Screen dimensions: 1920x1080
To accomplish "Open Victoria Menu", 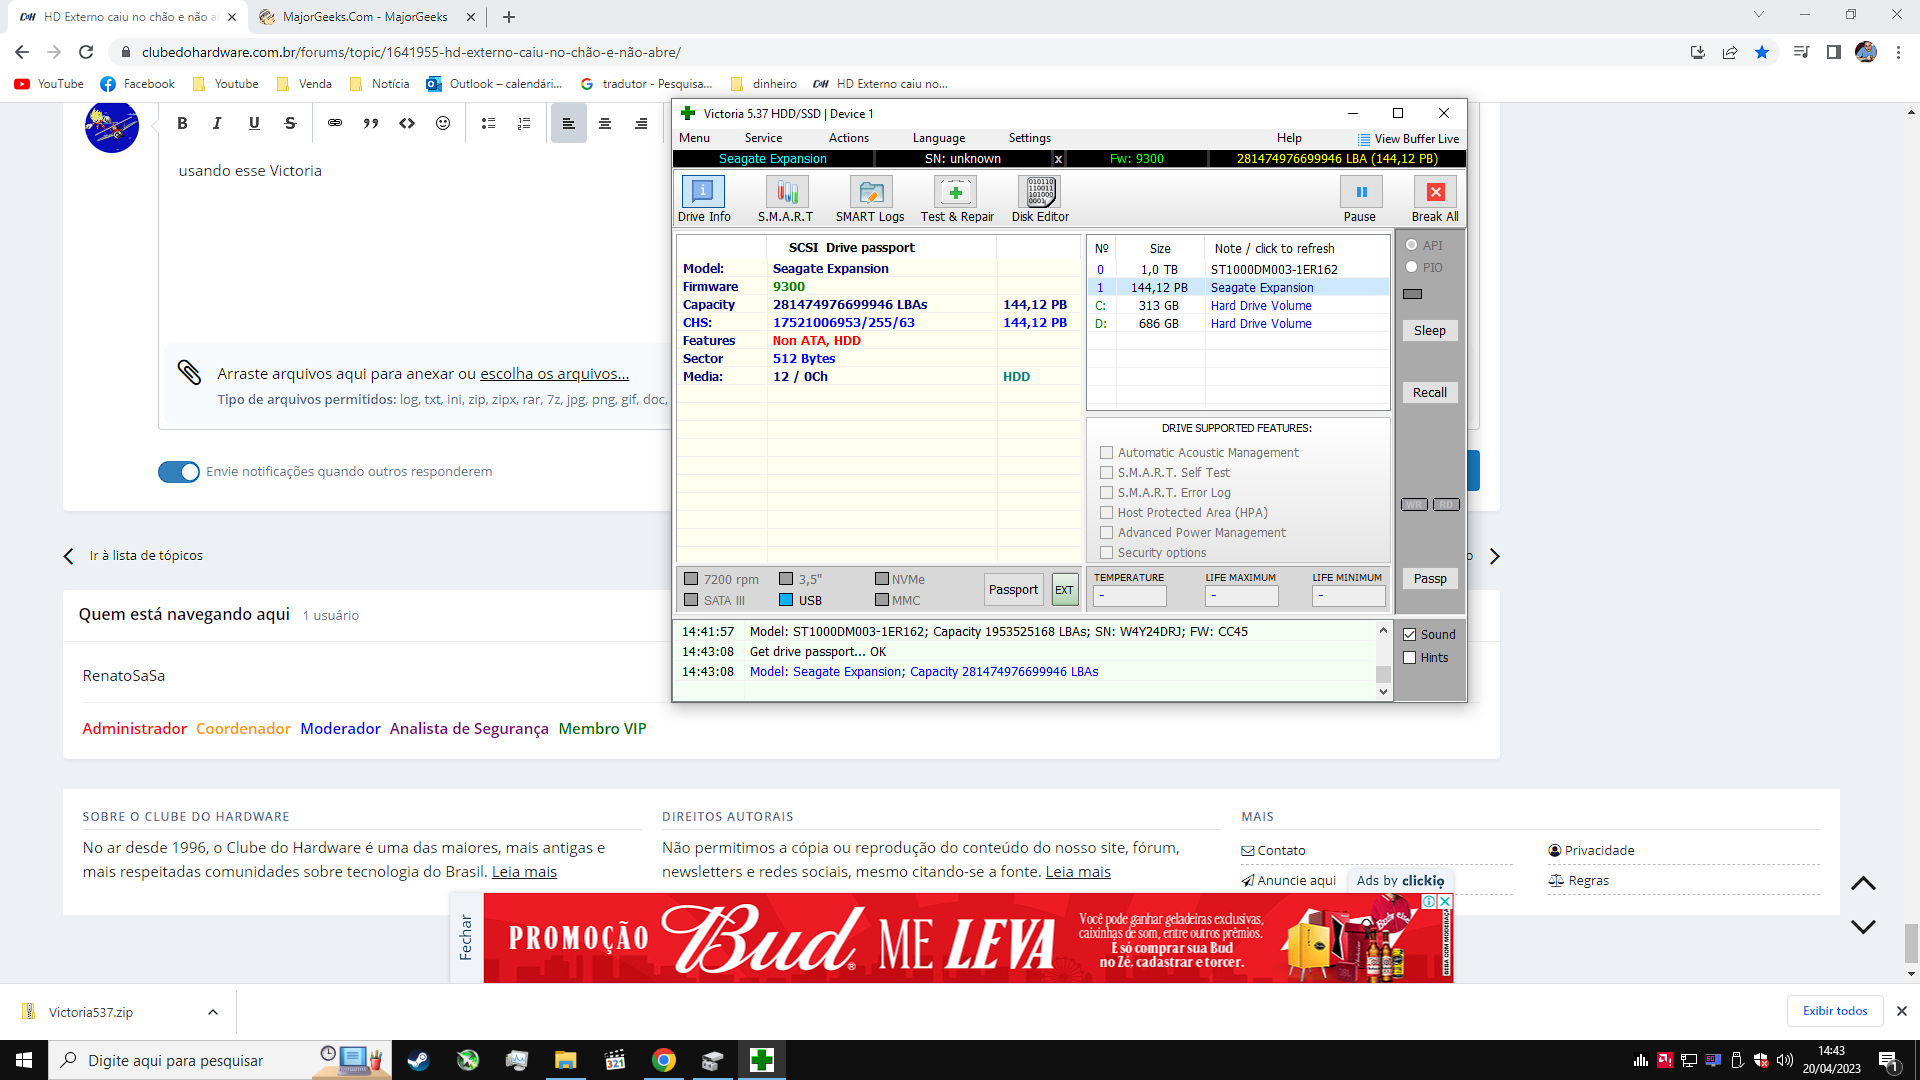I will point(694,138).
